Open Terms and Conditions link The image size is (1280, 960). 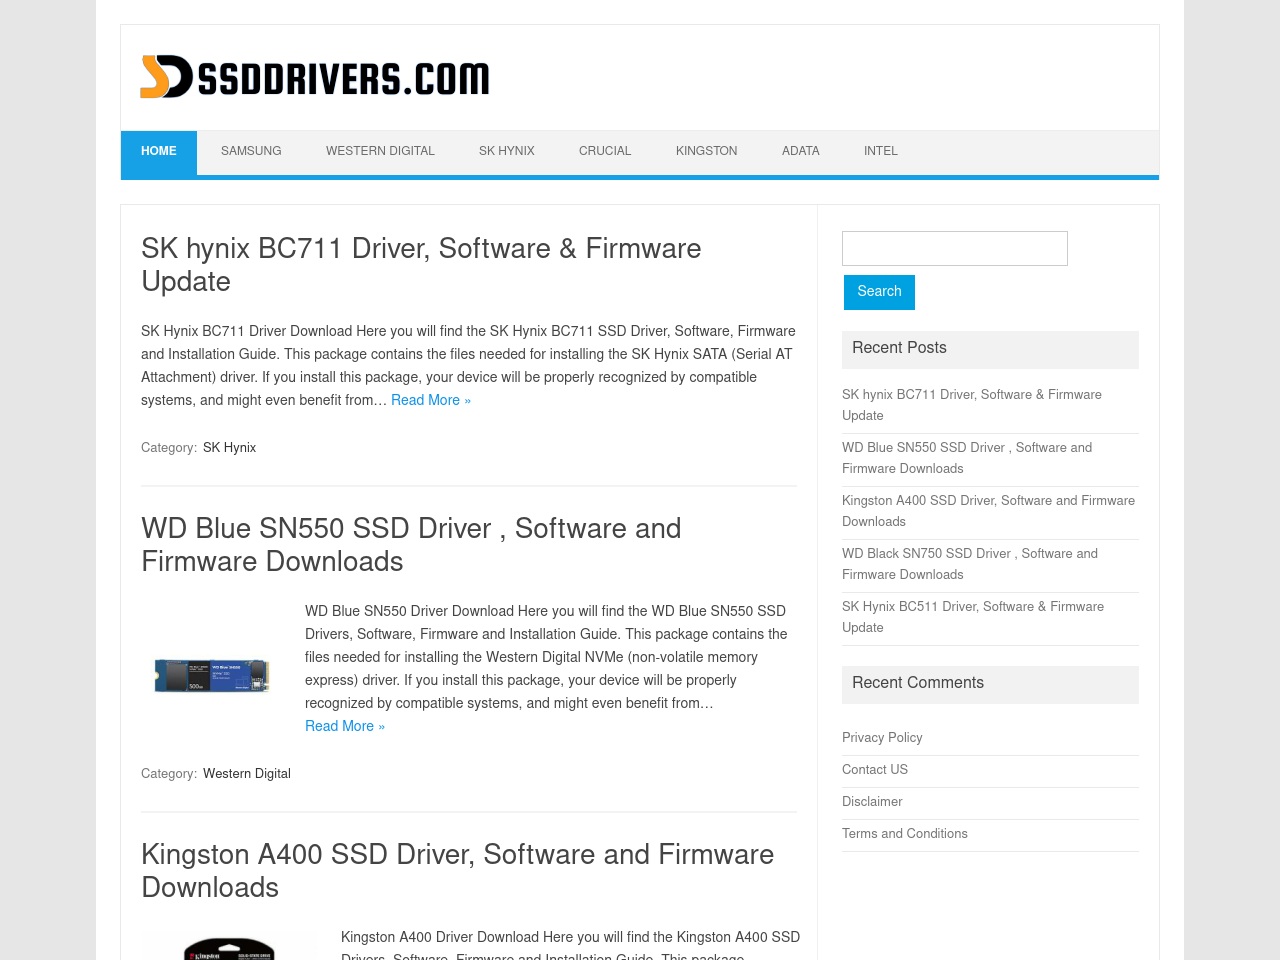[x=905, y=834]
